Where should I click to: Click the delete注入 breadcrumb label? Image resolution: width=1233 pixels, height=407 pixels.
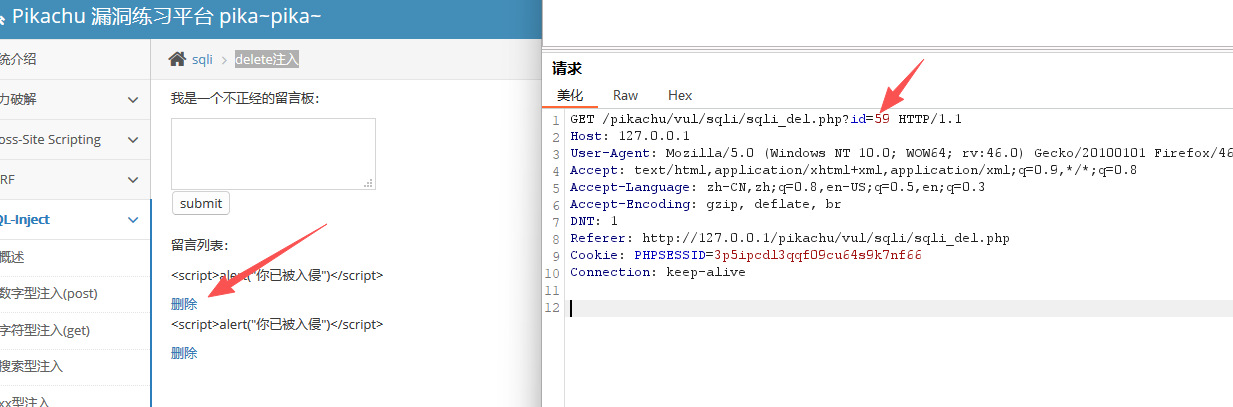tap(267, 60)
